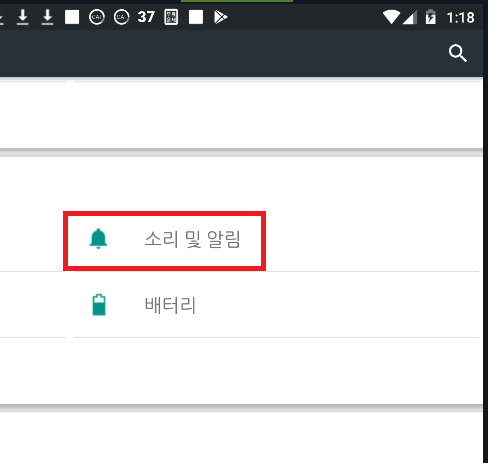Screen dimensions: 488x463
Task: Tap the white square icon beside Play Store icon
Action: (196, 17)
